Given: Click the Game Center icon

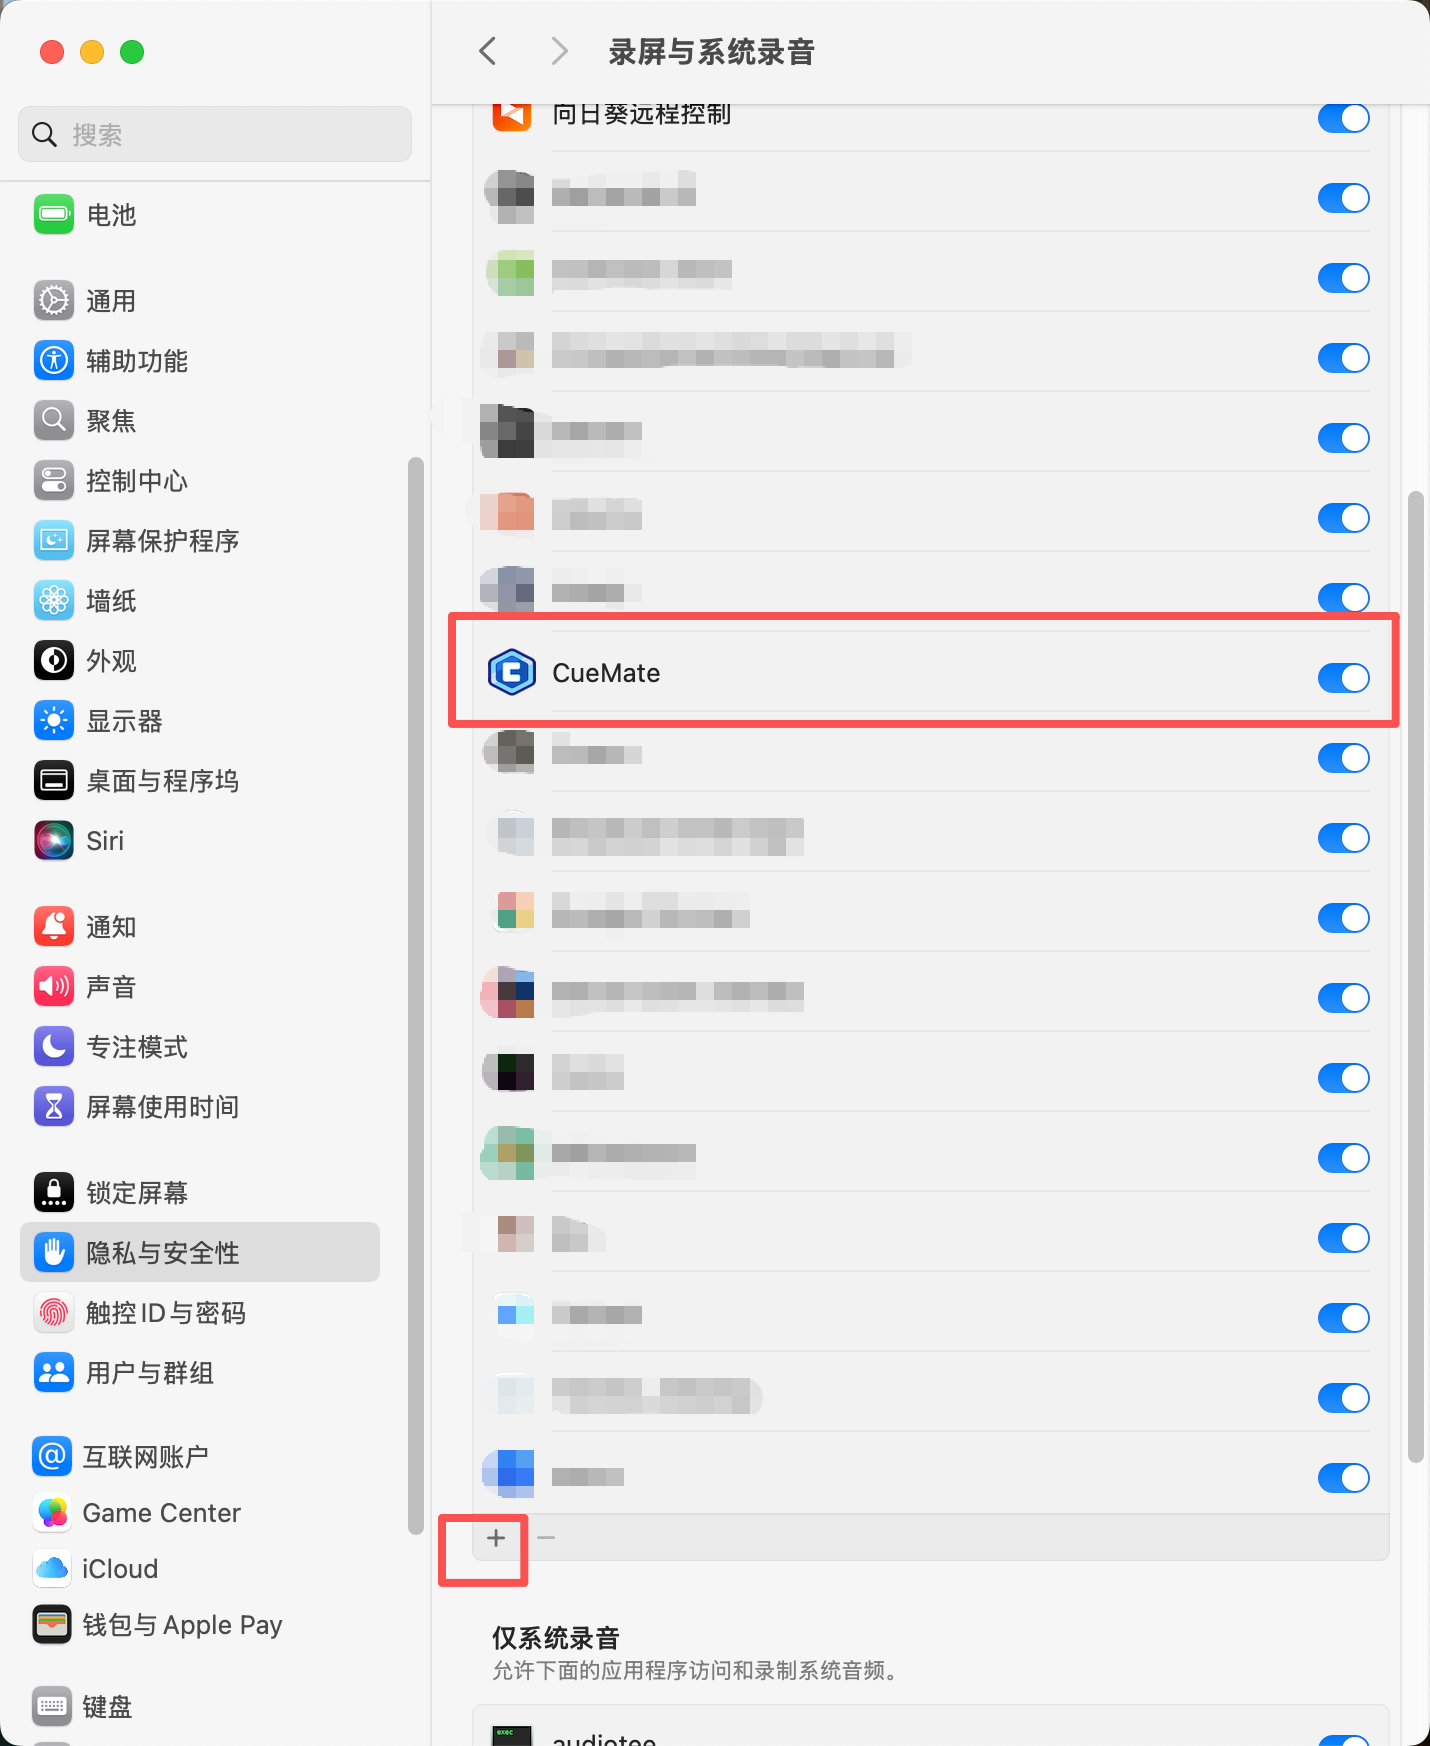Looking at the screenshot, I should (52, 1513).
